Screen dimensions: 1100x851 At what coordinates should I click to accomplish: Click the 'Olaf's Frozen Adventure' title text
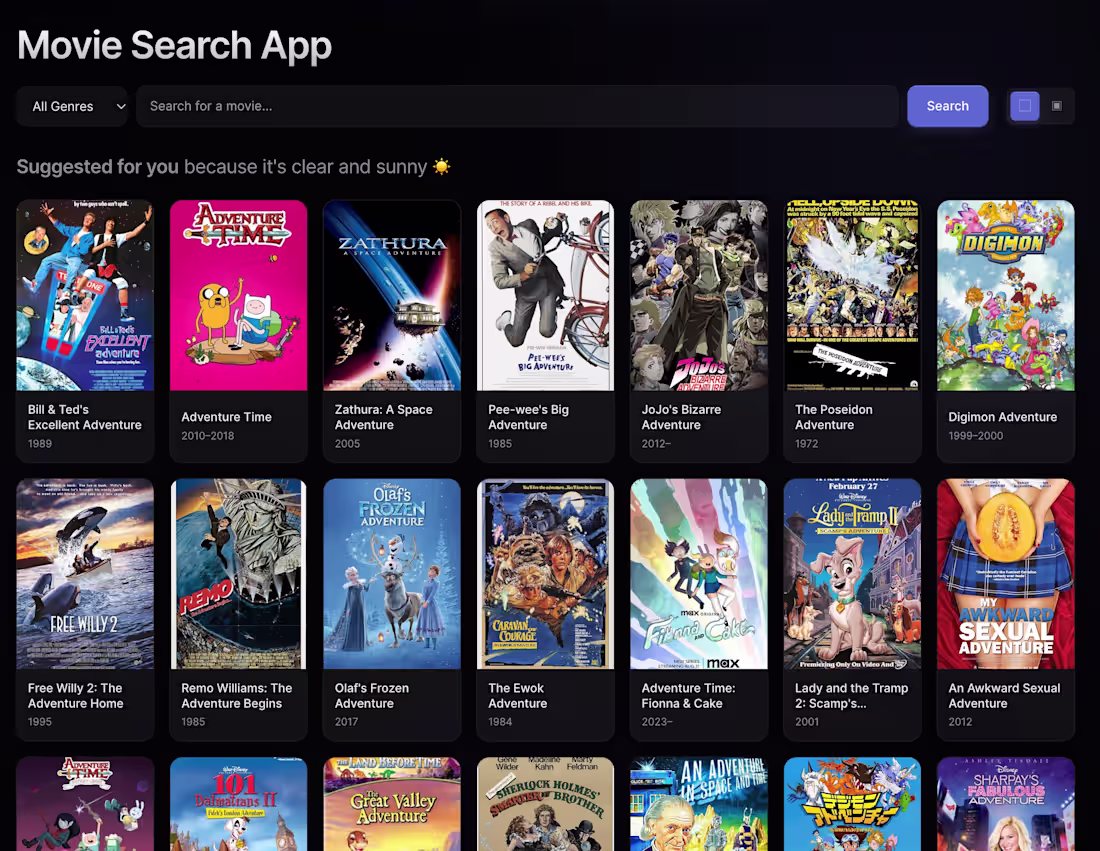point(372,696)
